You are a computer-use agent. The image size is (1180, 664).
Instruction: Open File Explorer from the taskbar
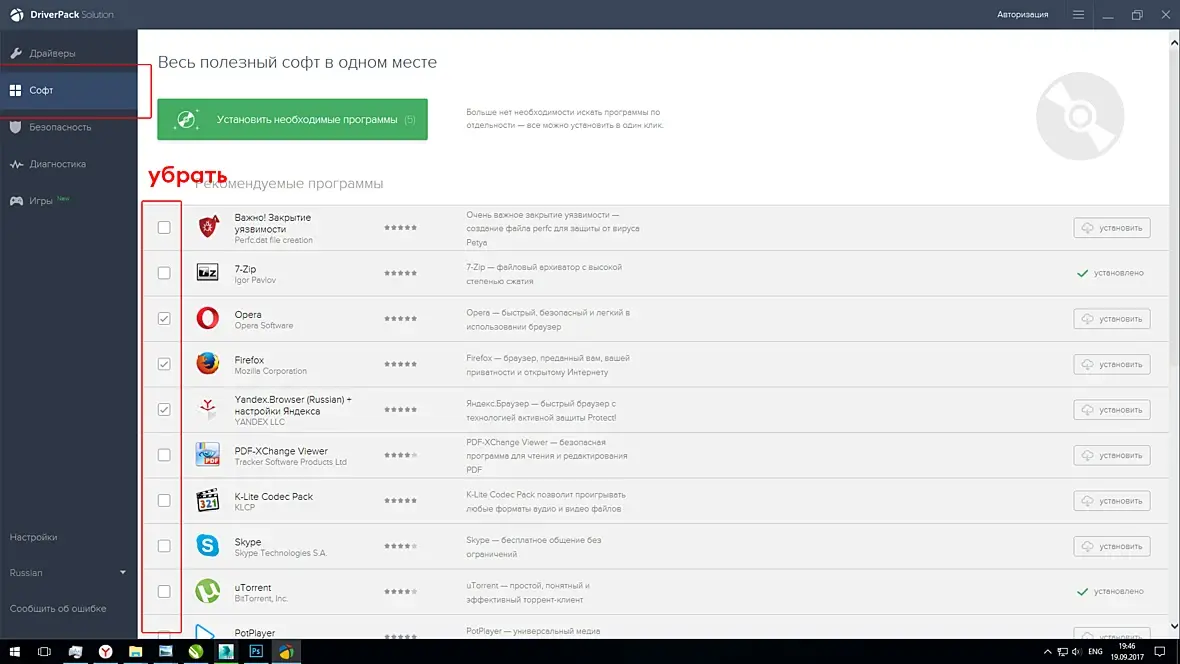135,651
